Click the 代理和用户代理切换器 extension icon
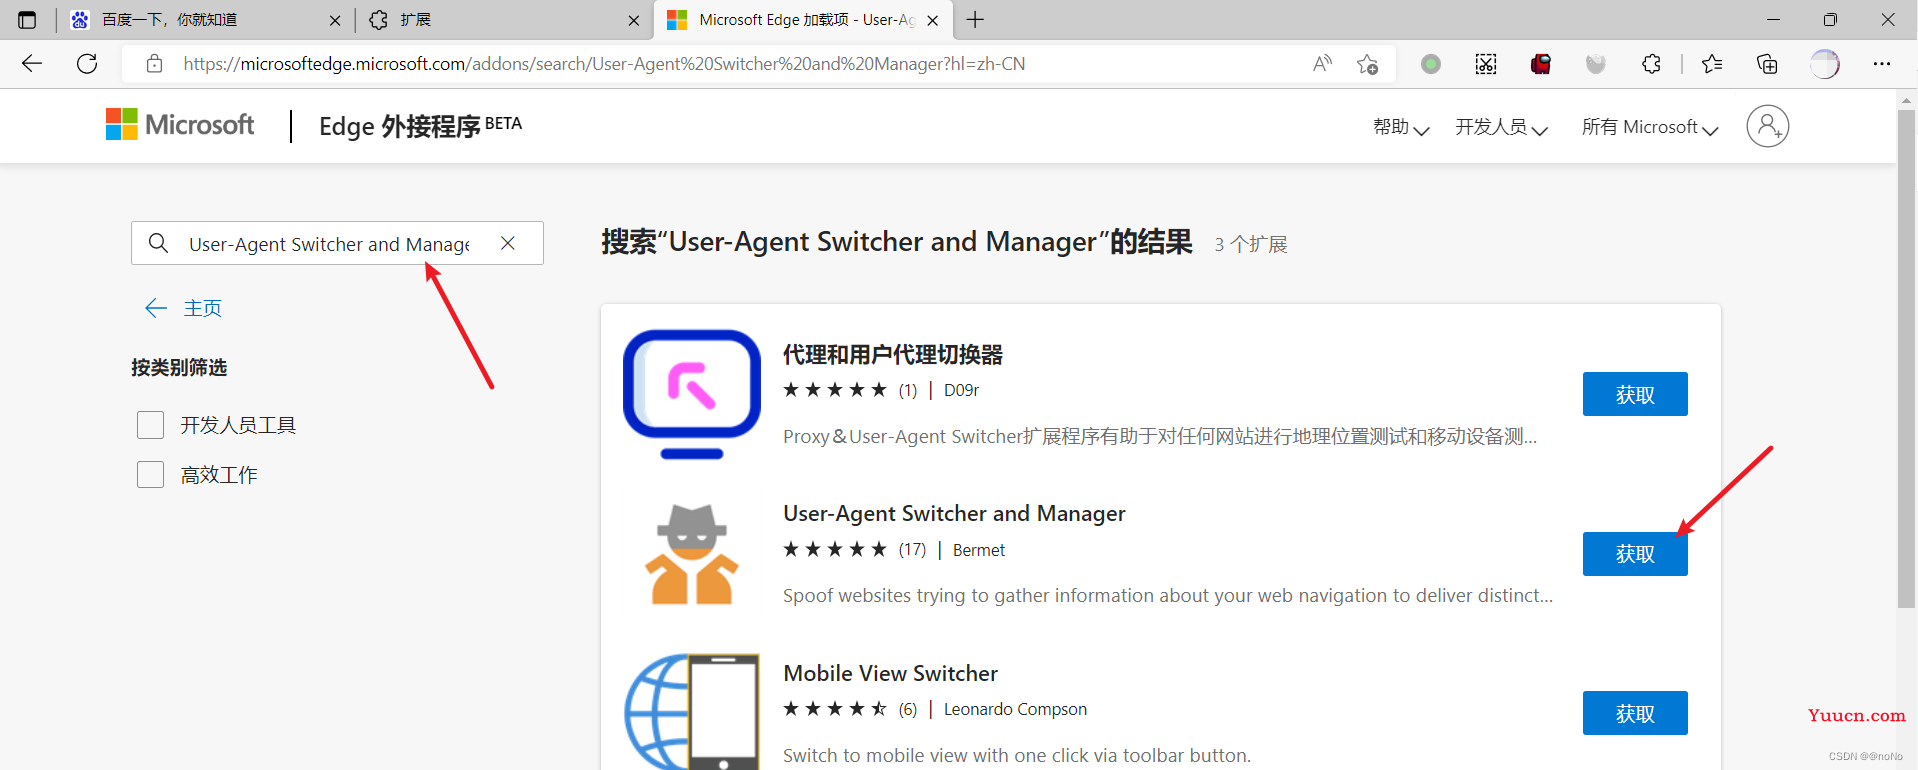1918x770 pixels. point(692,394)
